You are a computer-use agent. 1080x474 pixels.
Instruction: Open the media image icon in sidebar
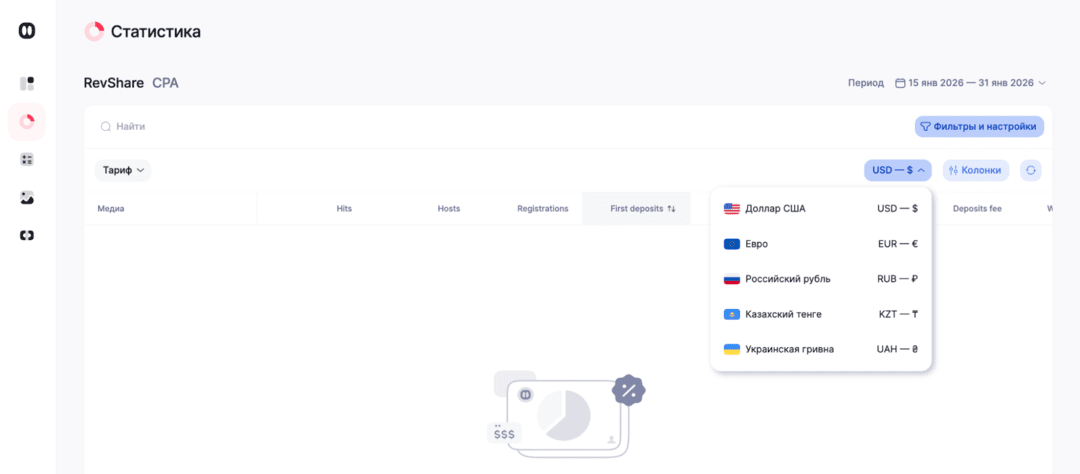(x=27, y=197)
